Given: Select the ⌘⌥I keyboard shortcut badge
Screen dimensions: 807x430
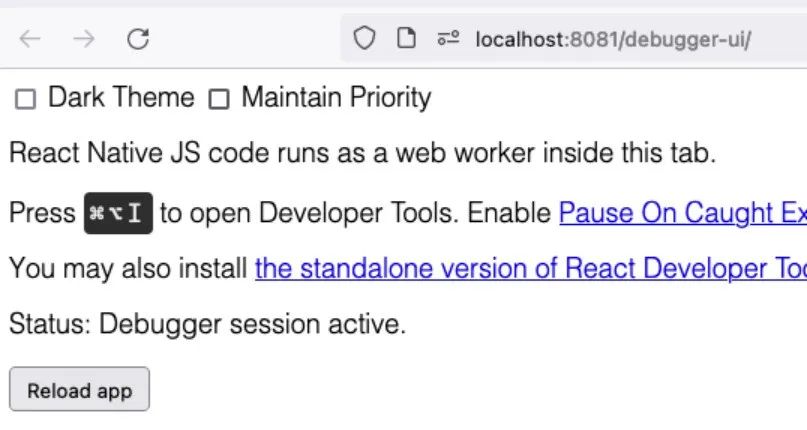Looking at the screenshot, I should coord(118,213).
